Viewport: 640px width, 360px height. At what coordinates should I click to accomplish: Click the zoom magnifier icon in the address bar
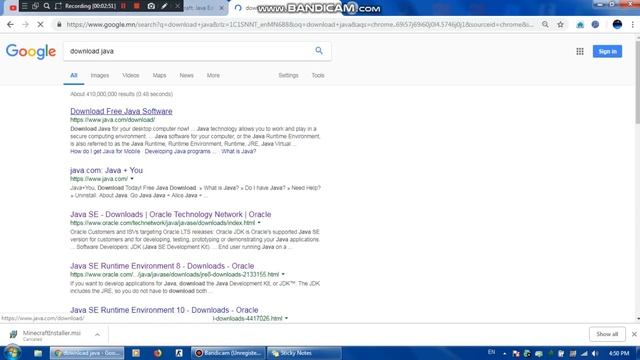545,24
